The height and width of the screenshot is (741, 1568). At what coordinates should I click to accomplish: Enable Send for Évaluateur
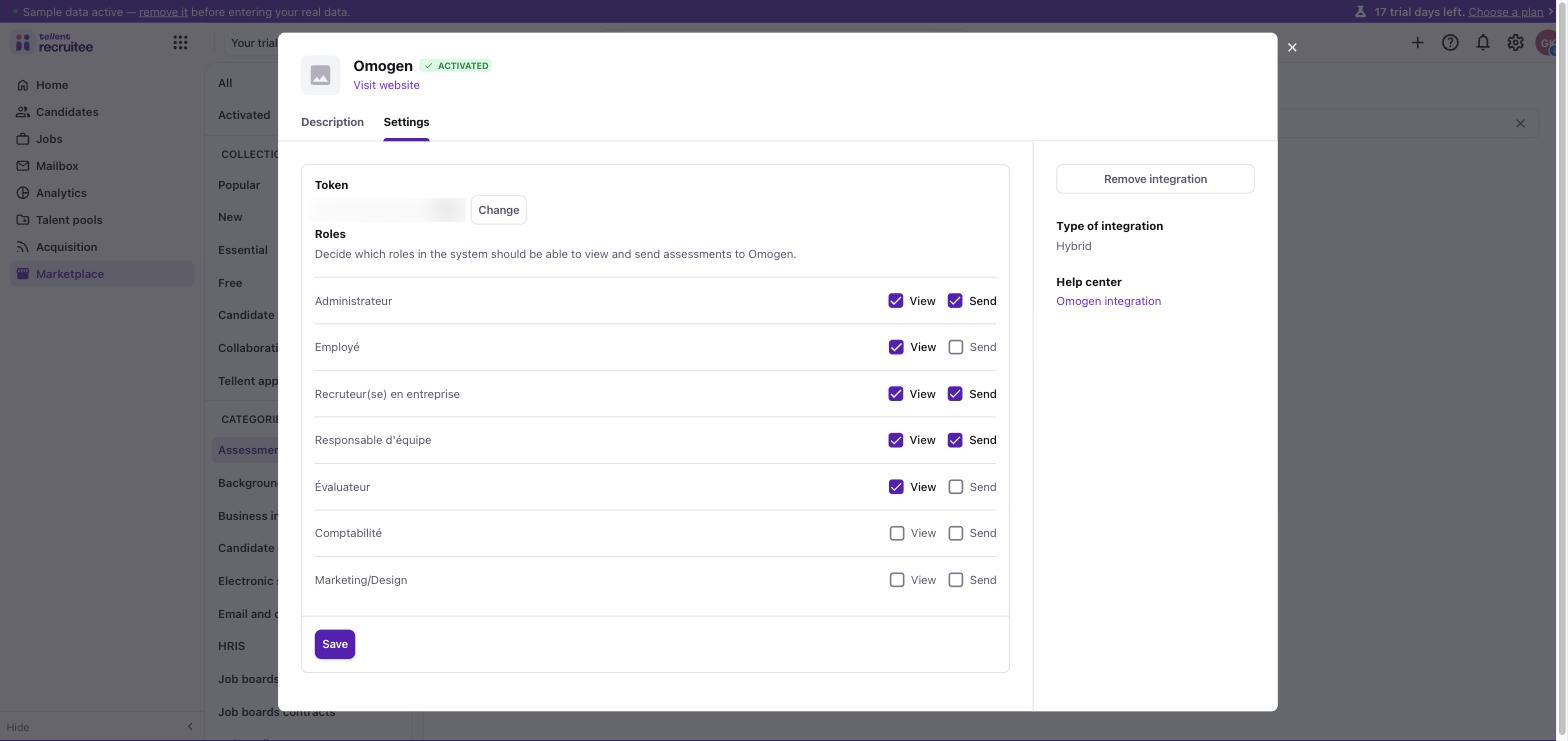click(x=955, y=487)
